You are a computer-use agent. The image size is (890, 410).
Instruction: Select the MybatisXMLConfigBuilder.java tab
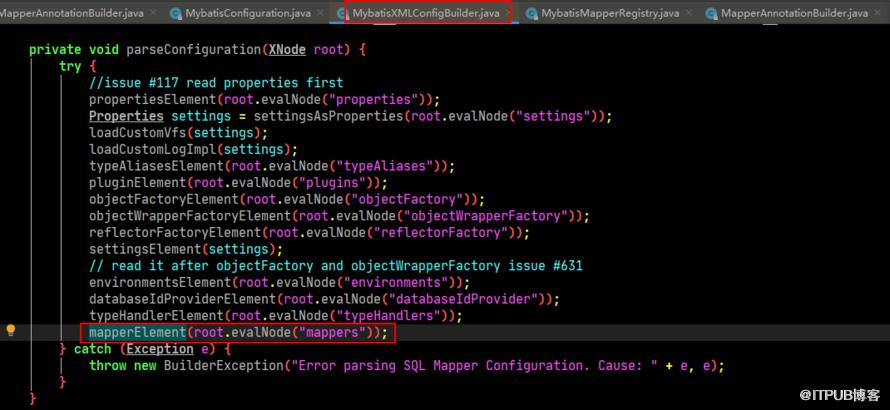tap(426, 12)
